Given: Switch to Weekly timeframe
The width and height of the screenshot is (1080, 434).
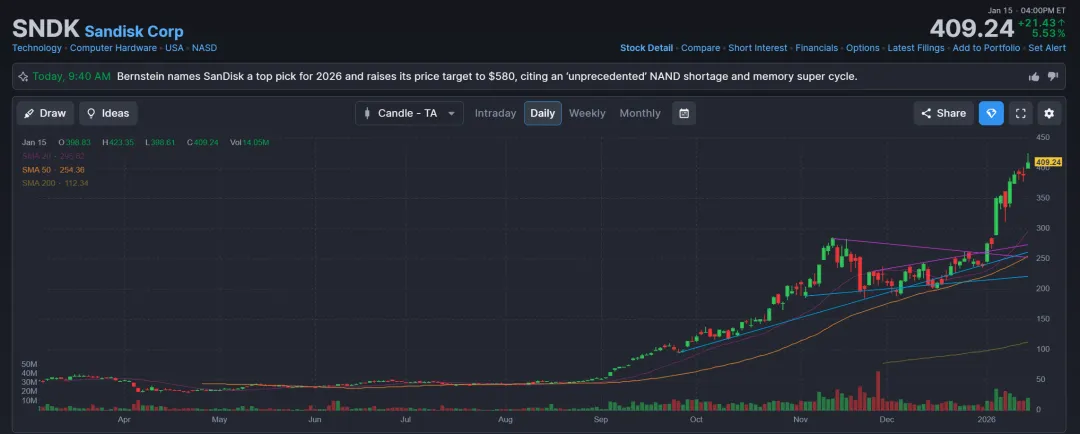Looking at the screenshot, I should 587,114.
